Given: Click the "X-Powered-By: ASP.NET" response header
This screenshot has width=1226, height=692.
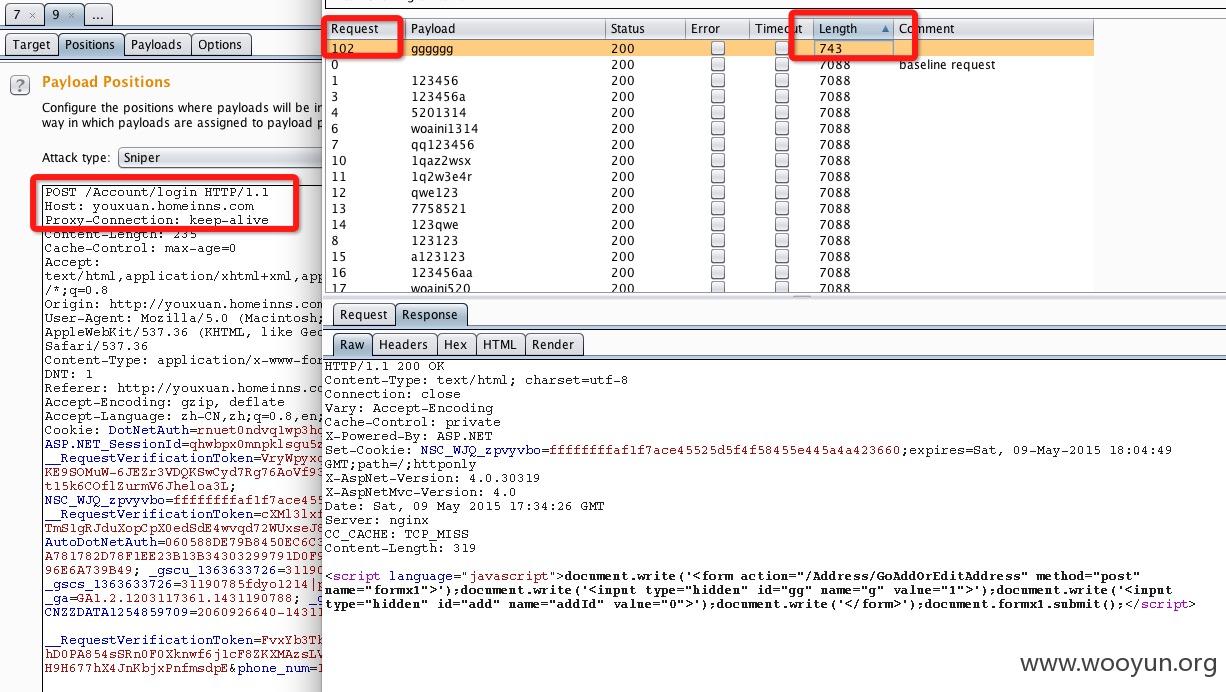Looking at the screenshot, I should tap(409, 436).
